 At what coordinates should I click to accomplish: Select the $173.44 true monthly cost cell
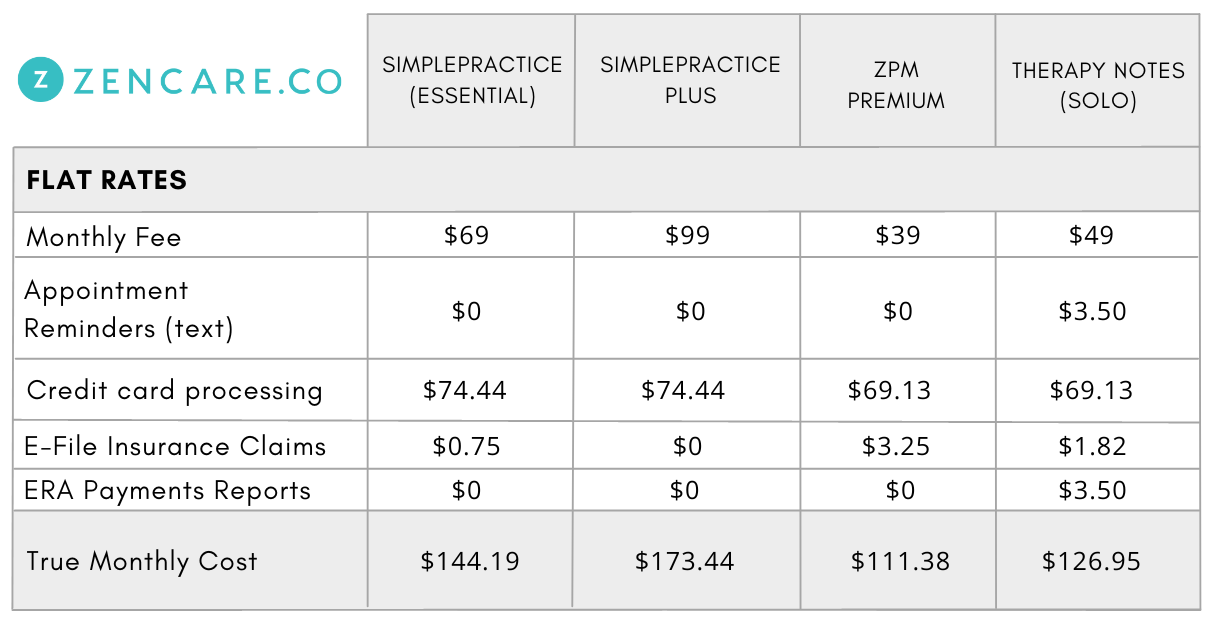[x=685, y=561]
